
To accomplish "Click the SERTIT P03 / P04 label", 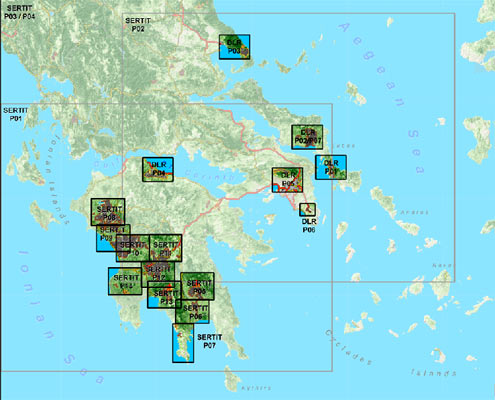I will (x=19, y=12).
